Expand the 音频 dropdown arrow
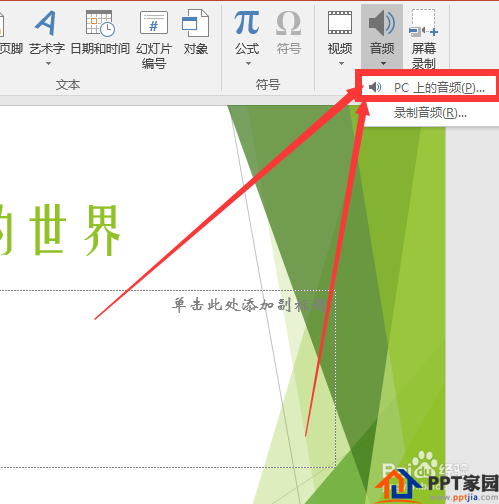The image size is (499, 504). [x=383, y=63]
